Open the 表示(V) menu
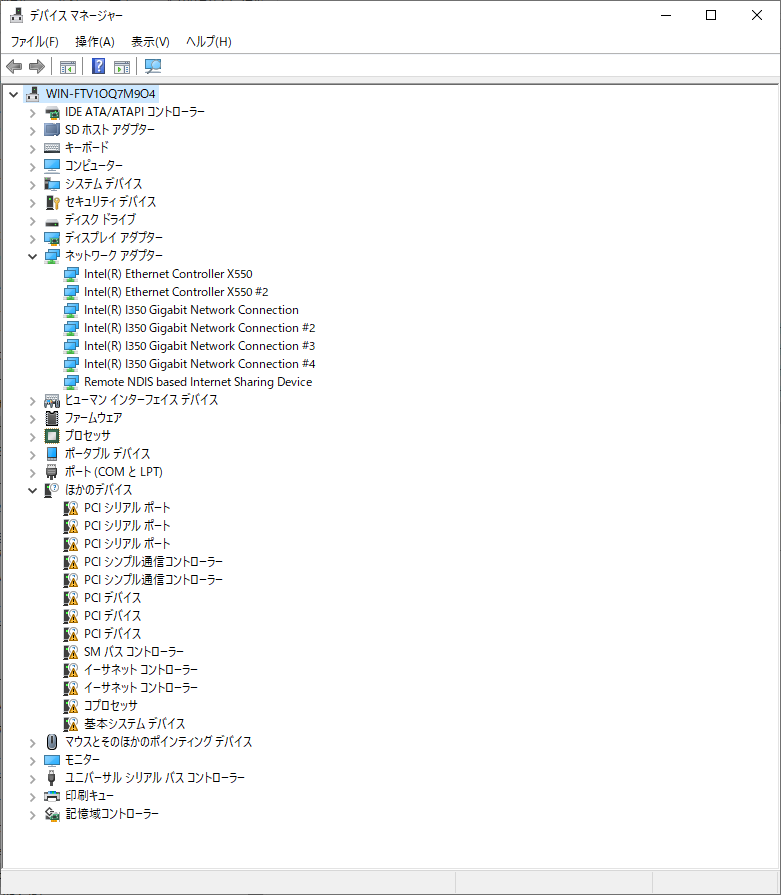This screenshot has width=781, height=895. pos(150,42)
